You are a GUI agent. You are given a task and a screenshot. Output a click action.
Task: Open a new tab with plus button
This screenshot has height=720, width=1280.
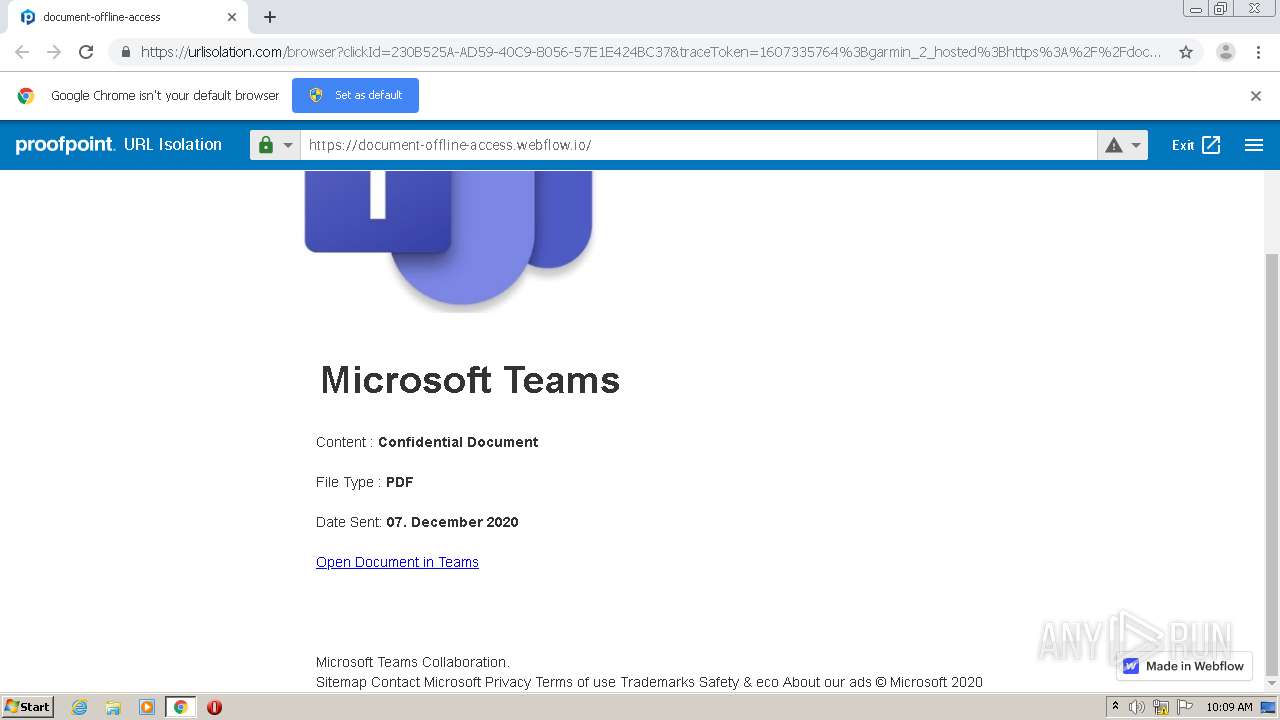click(270, 17)
